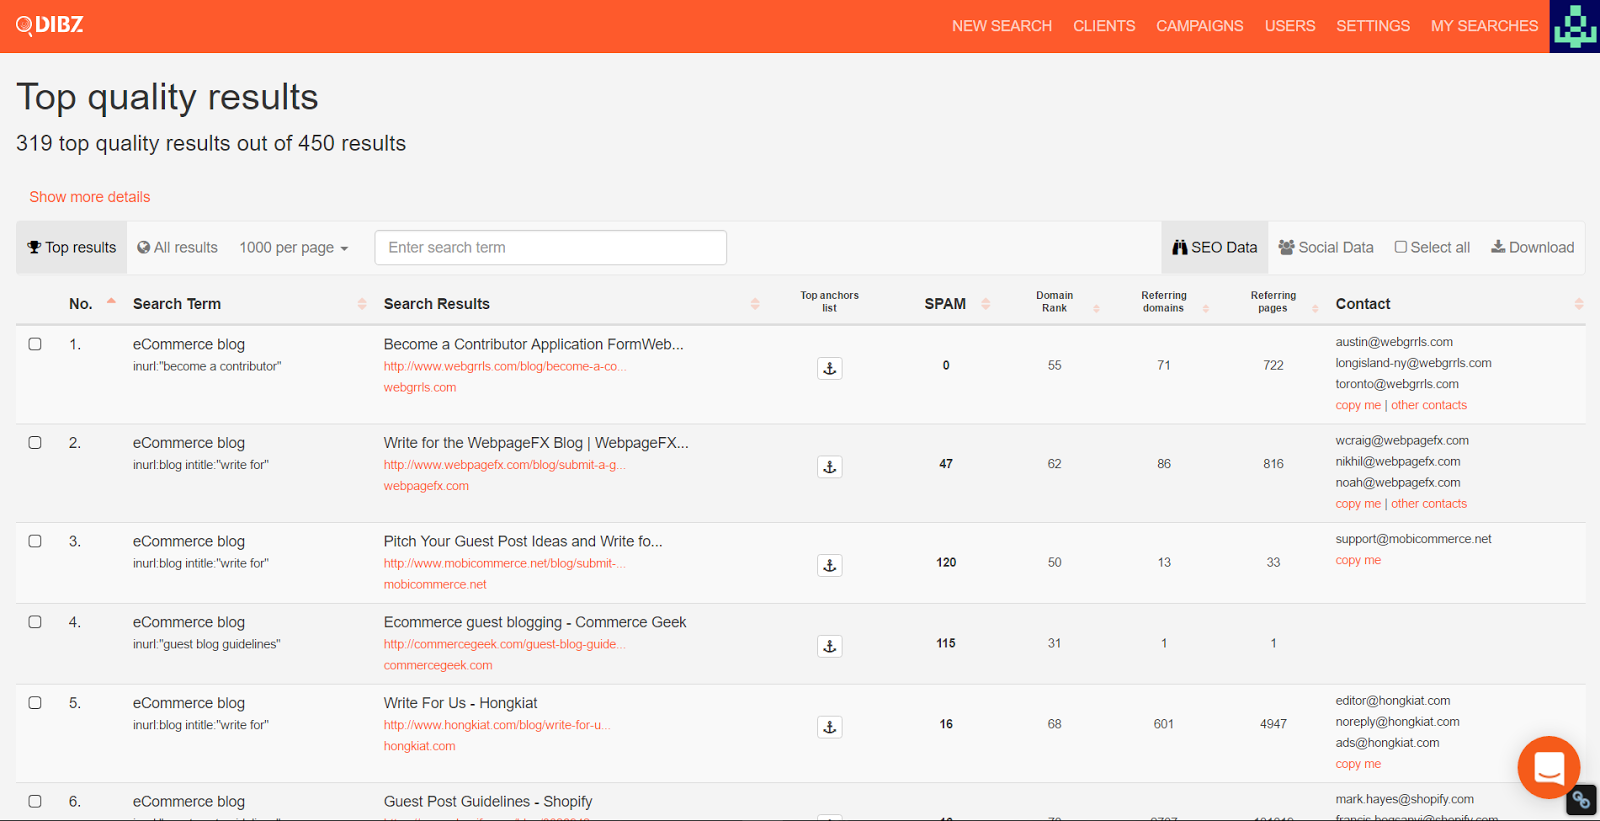Tick the checkbox for result 2
This screenshot has width=1600, height=821.
(x=35, y=442)
